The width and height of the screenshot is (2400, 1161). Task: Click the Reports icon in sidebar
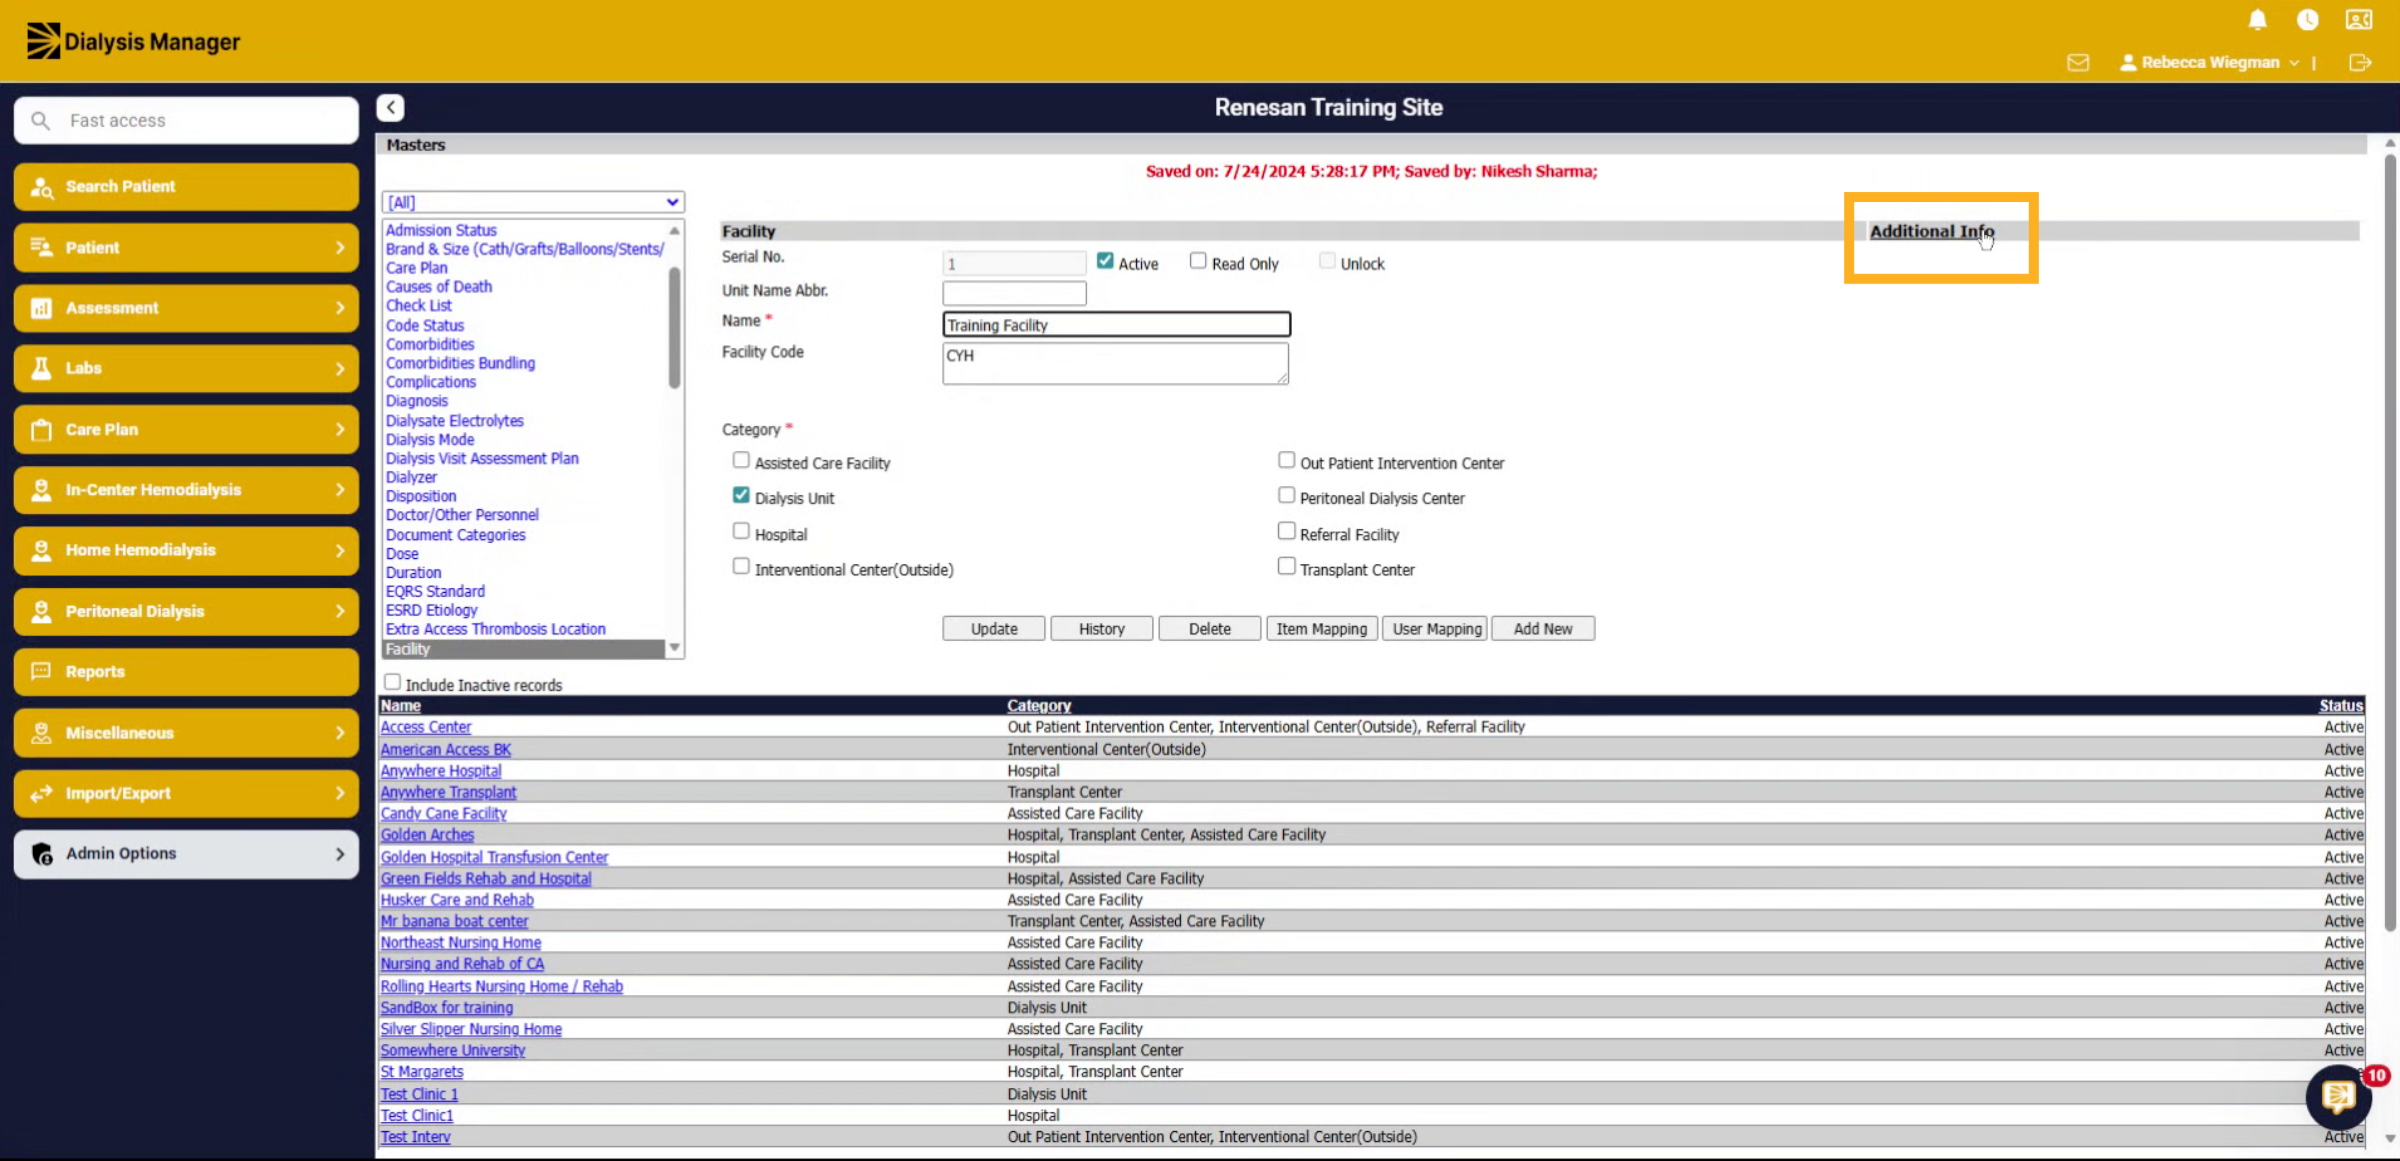tap(41, 672)
